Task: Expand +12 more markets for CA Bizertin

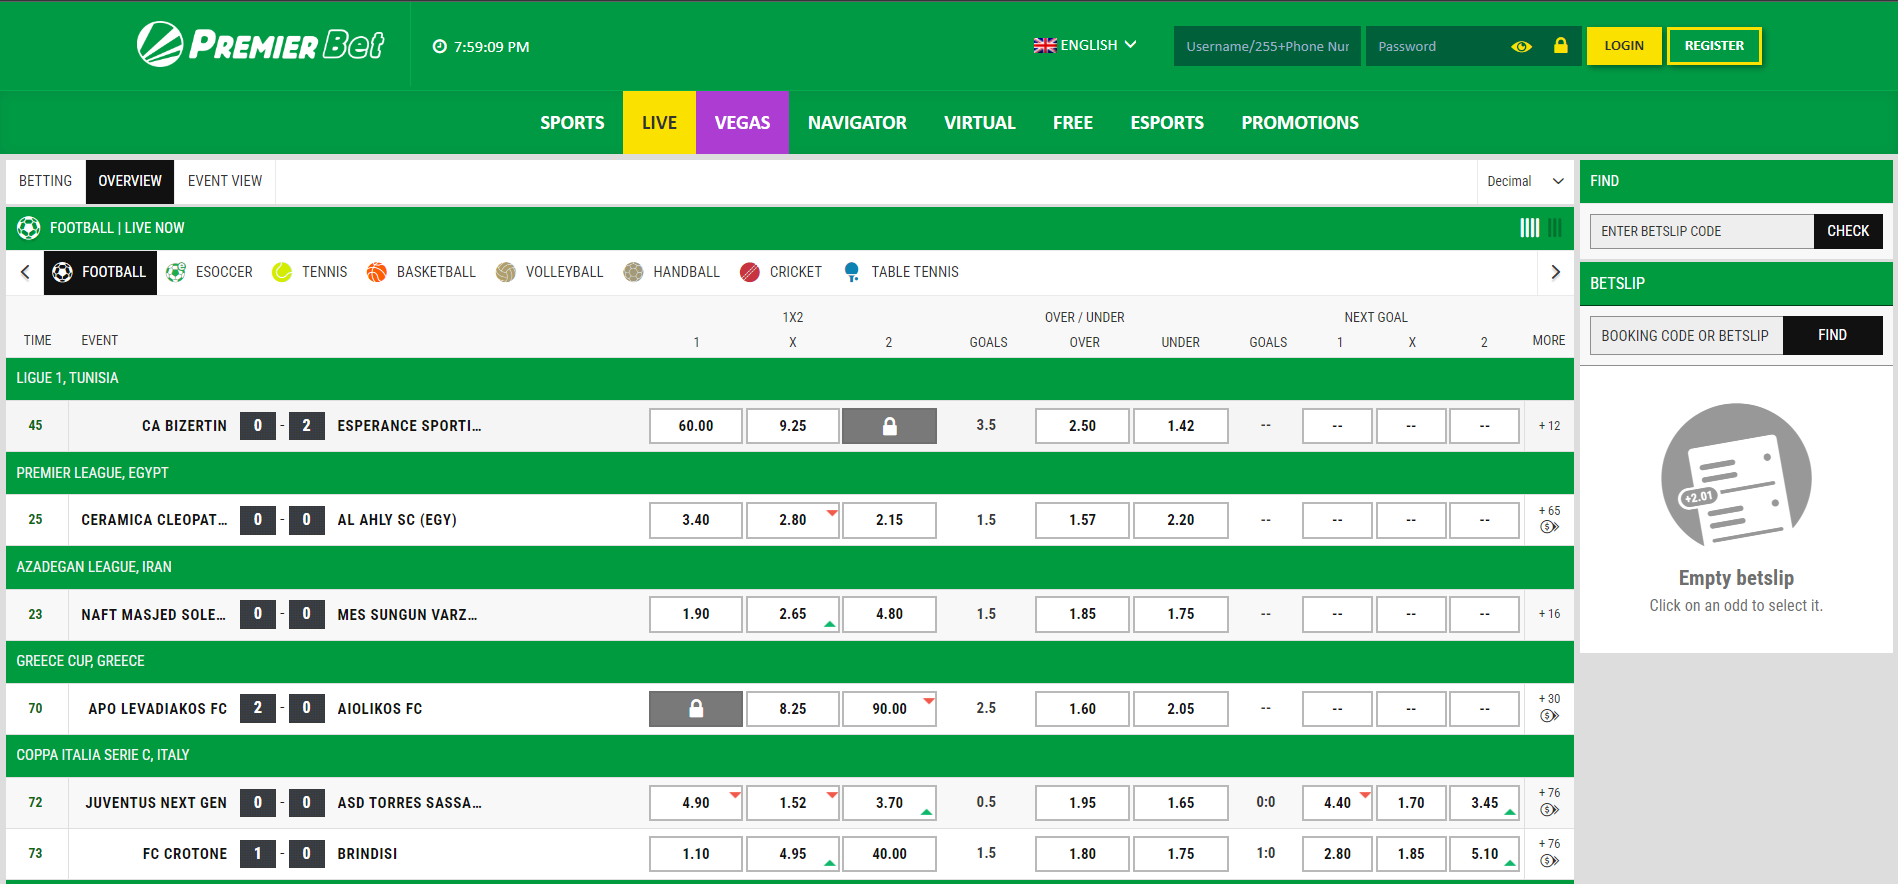Action: tap(1549, 426)
